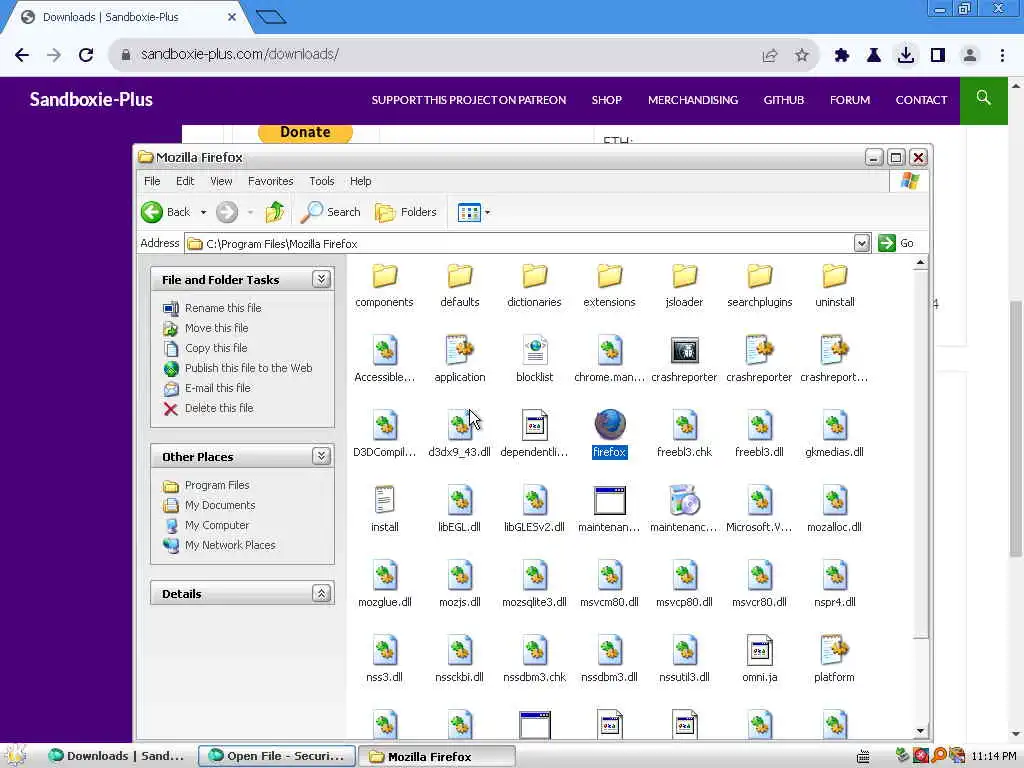Select the omni.ja file icon

coord(760,650)
